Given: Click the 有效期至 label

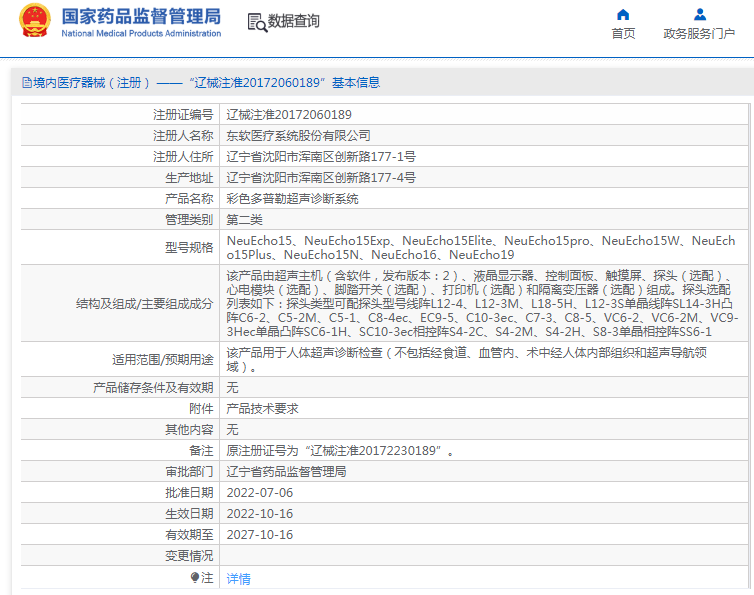Looking at the screenshot, I should tap(189, 534).
